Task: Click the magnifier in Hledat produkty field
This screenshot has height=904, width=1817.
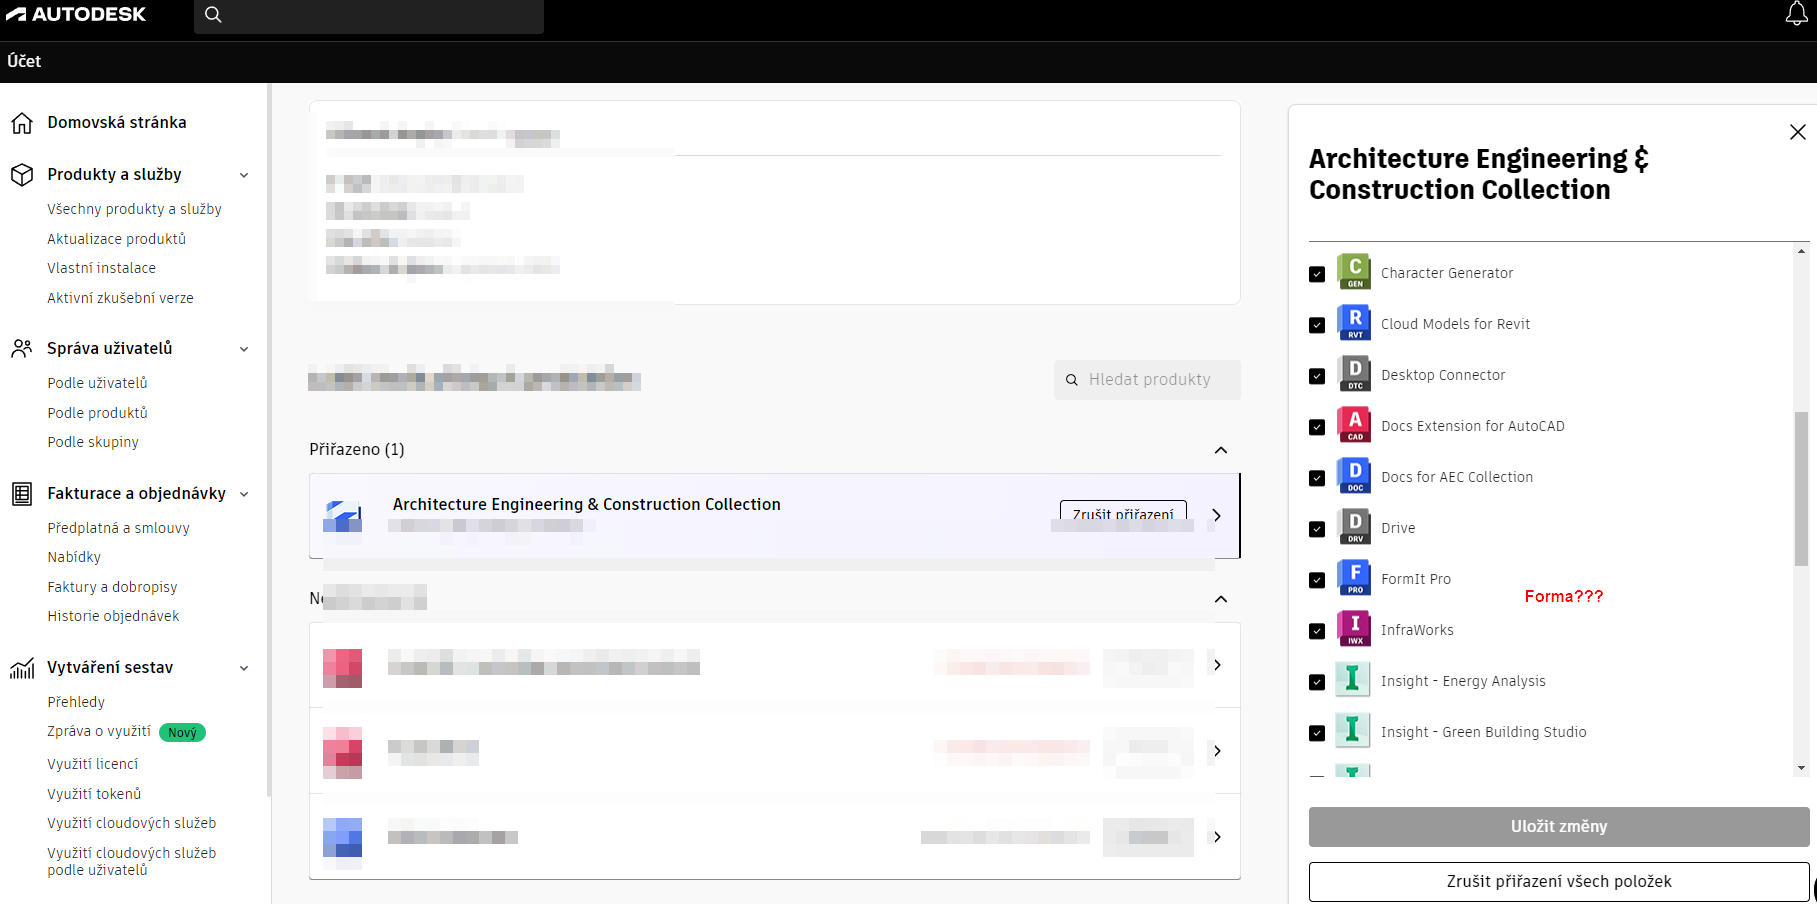Action: 1072,380
